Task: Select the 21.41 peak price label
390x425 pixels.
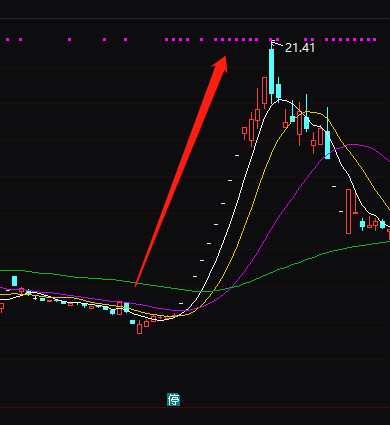Action: [300, 48]
